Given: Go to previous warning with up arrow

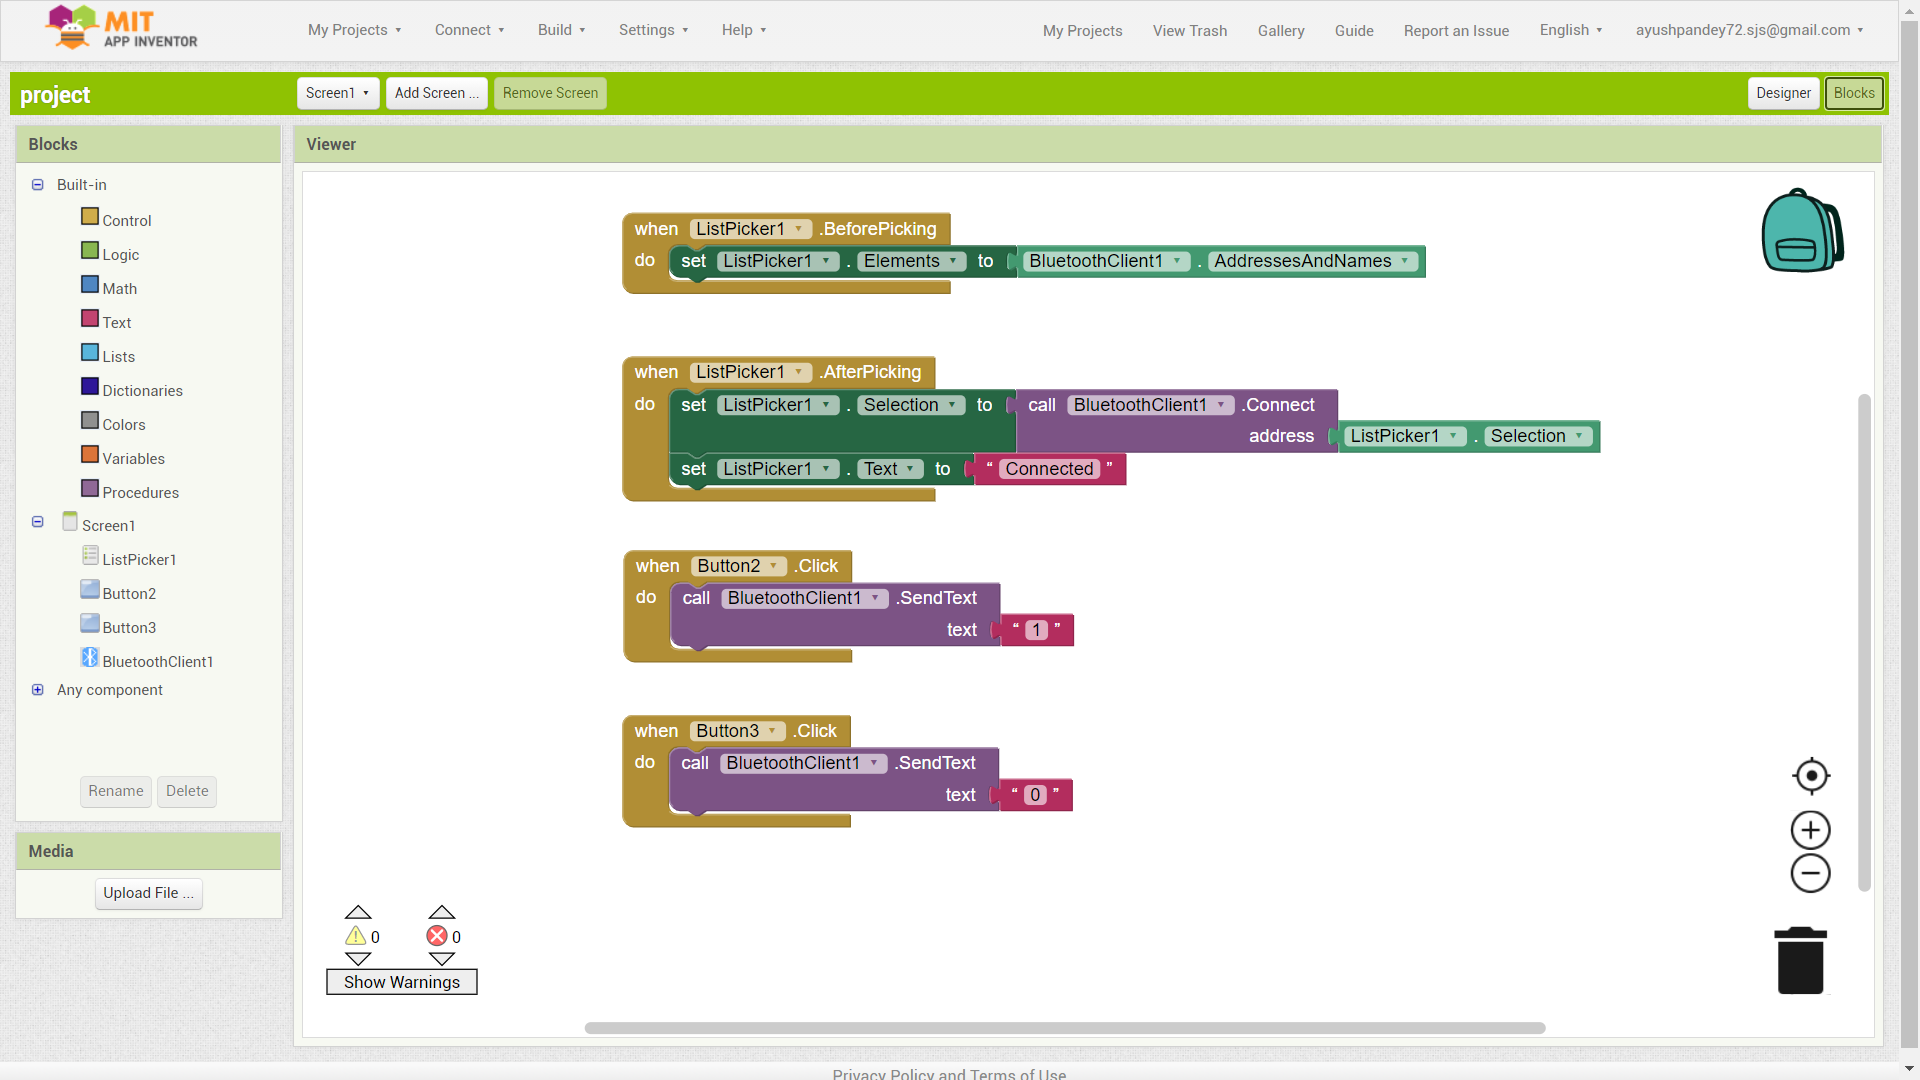Looking at the screenshot, I should 358,912.
